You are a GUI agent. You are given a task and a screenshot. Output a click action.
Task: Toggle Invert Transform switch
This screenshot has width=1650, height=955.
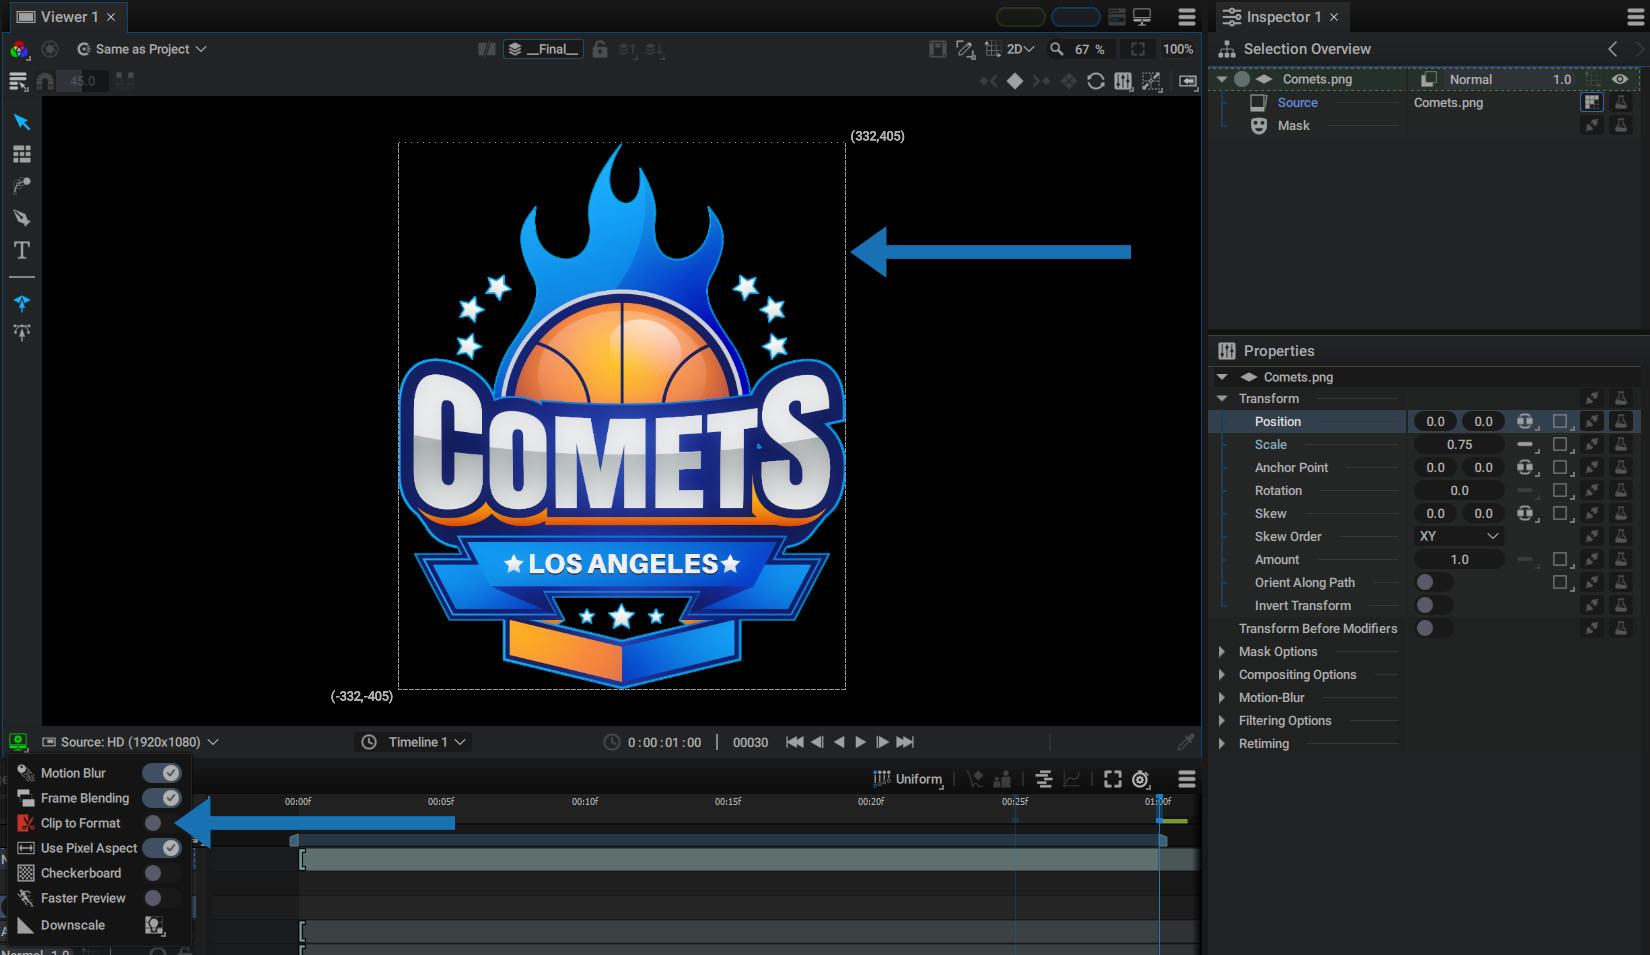point(1434,605)
